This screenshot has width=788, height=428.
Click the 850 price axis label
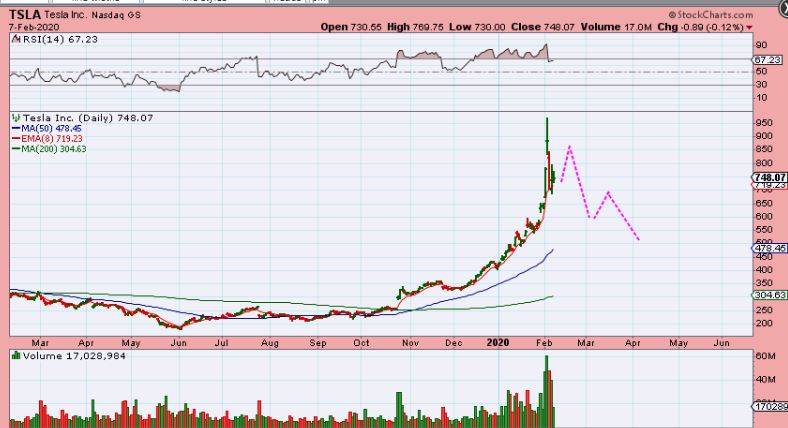764,149
